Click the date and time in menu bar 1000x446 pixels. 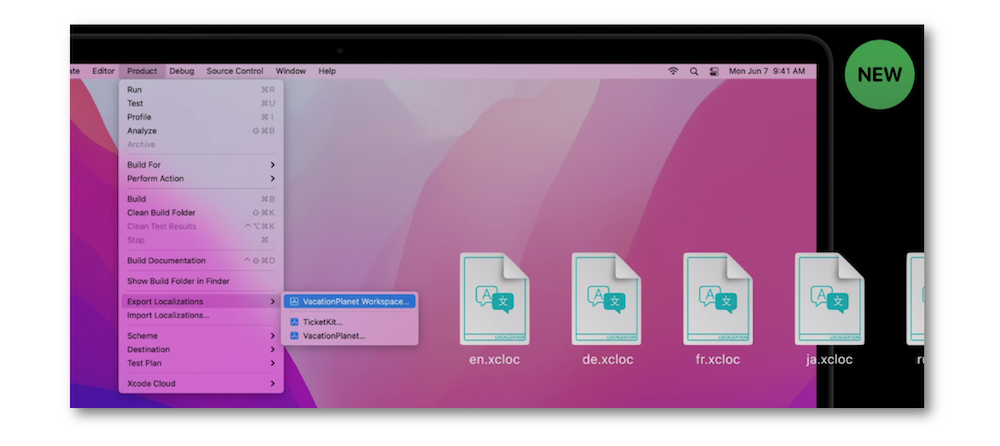pyautogui.click(x=767, y=71)
